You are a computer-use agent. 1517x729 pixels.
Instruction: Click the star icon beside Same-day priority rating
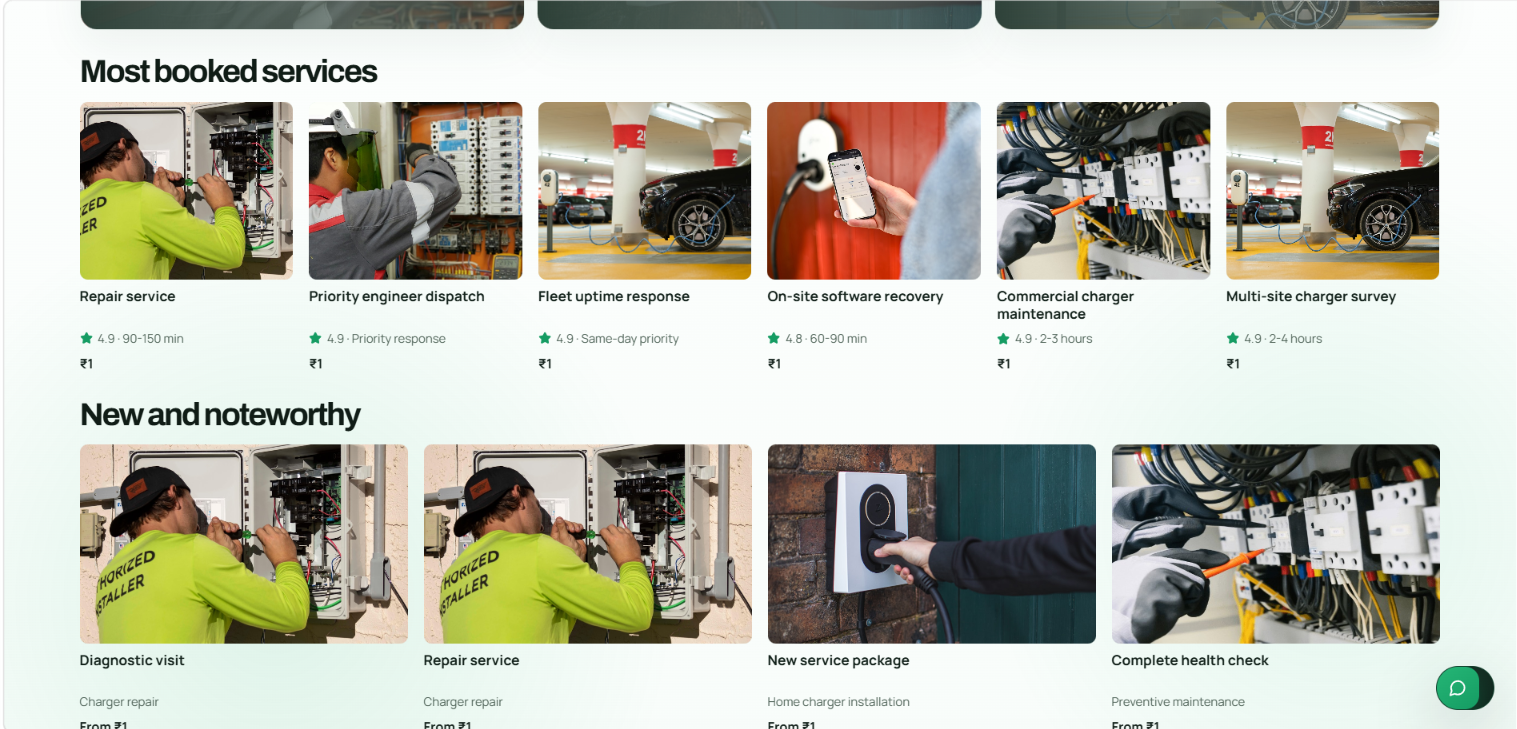click(x=544, y=338)
